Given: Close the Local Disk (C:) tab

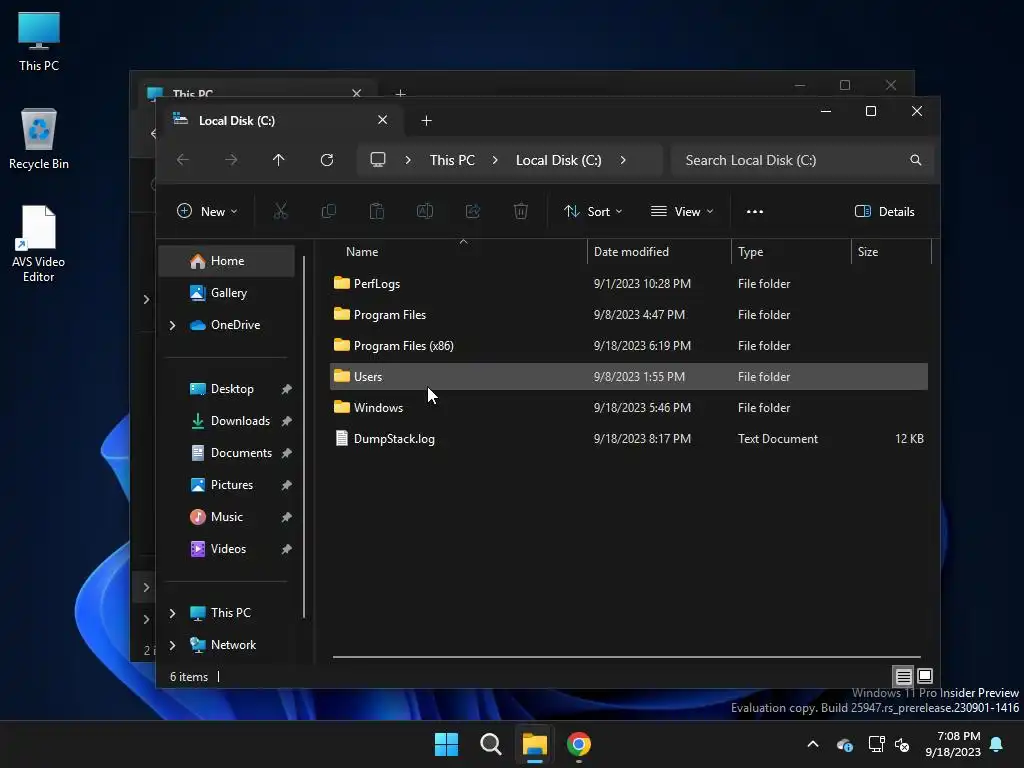Looking at the screenshot, I should pyautogui.click(x=383, y=120).
